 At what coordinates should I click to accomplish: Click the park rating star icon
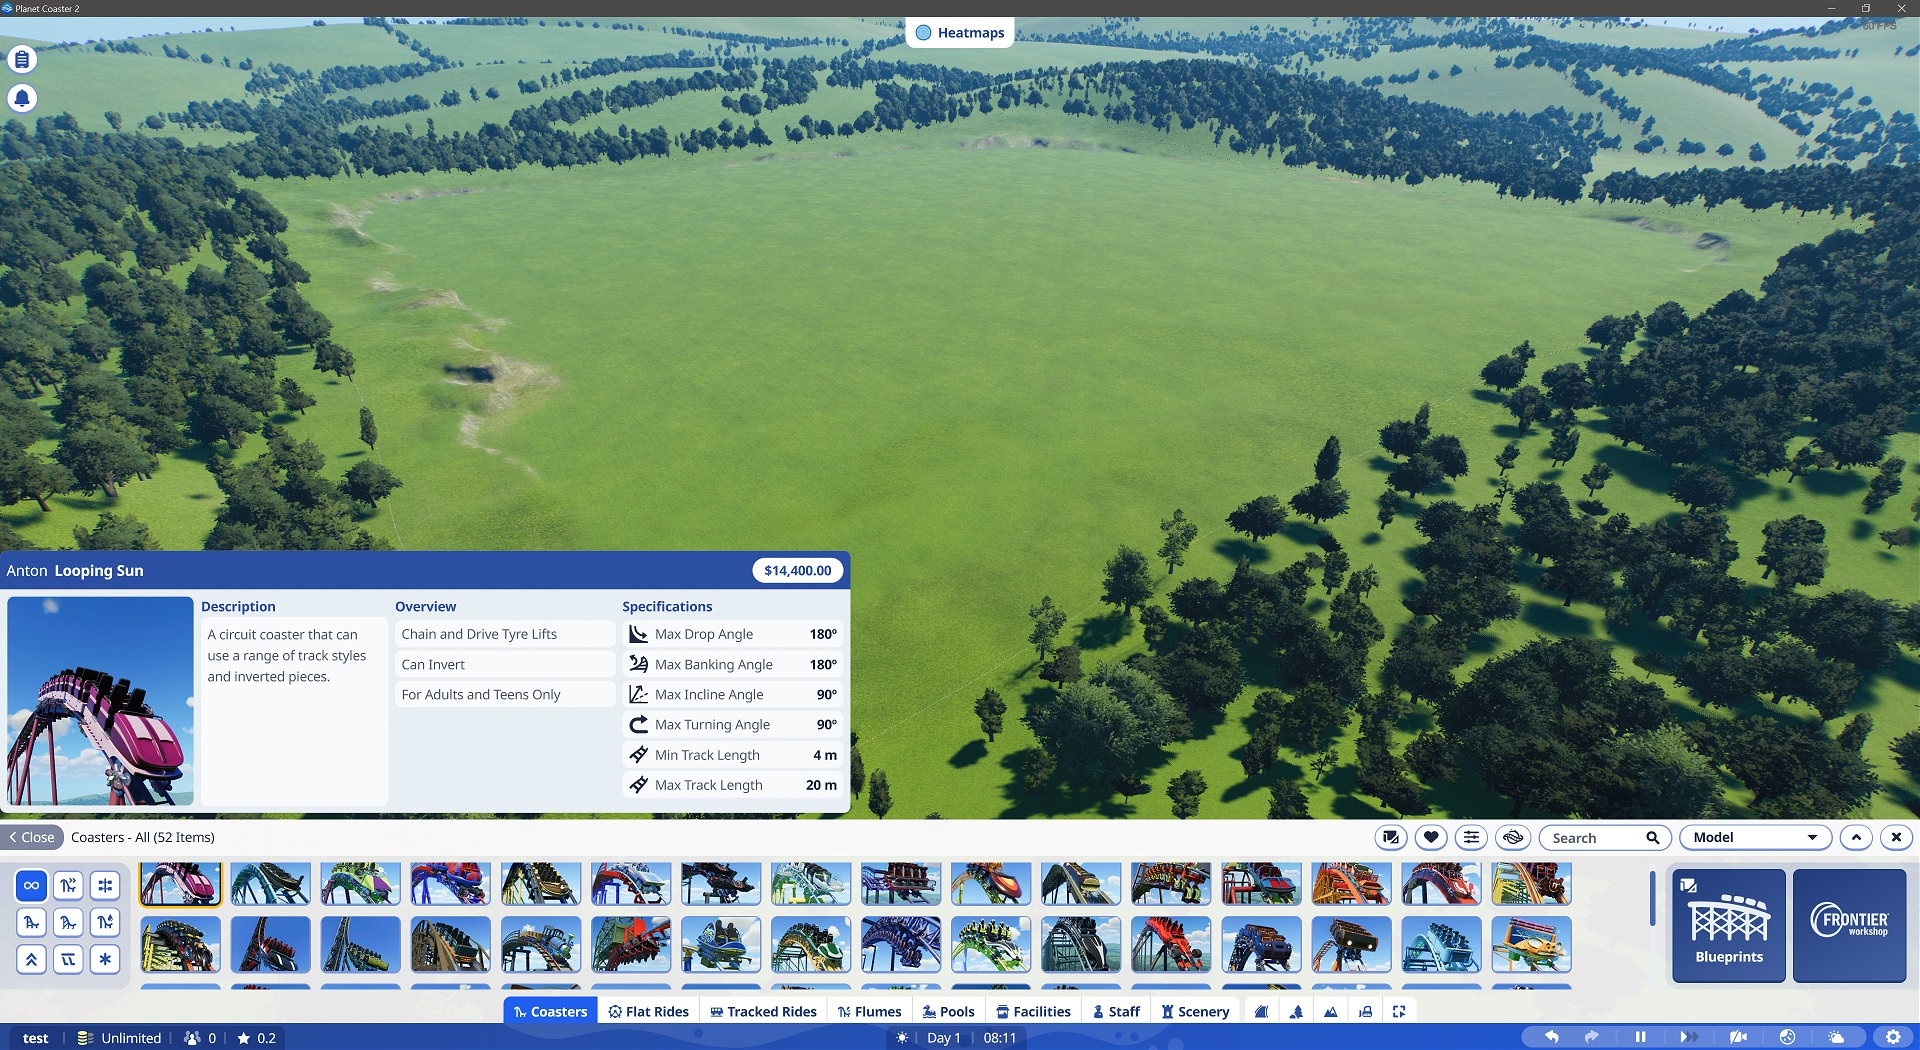click(x=243, y=1038)
